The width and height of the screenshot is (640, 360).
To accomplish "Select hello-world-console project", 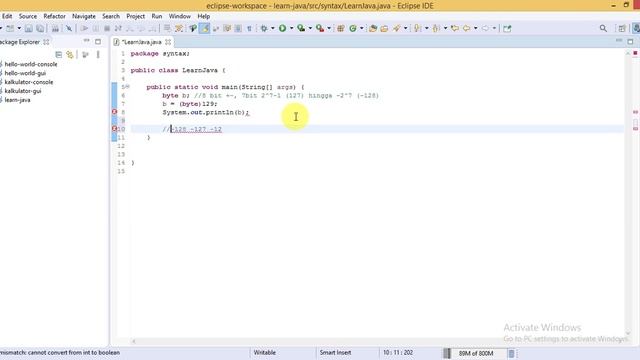I will 31,64.
